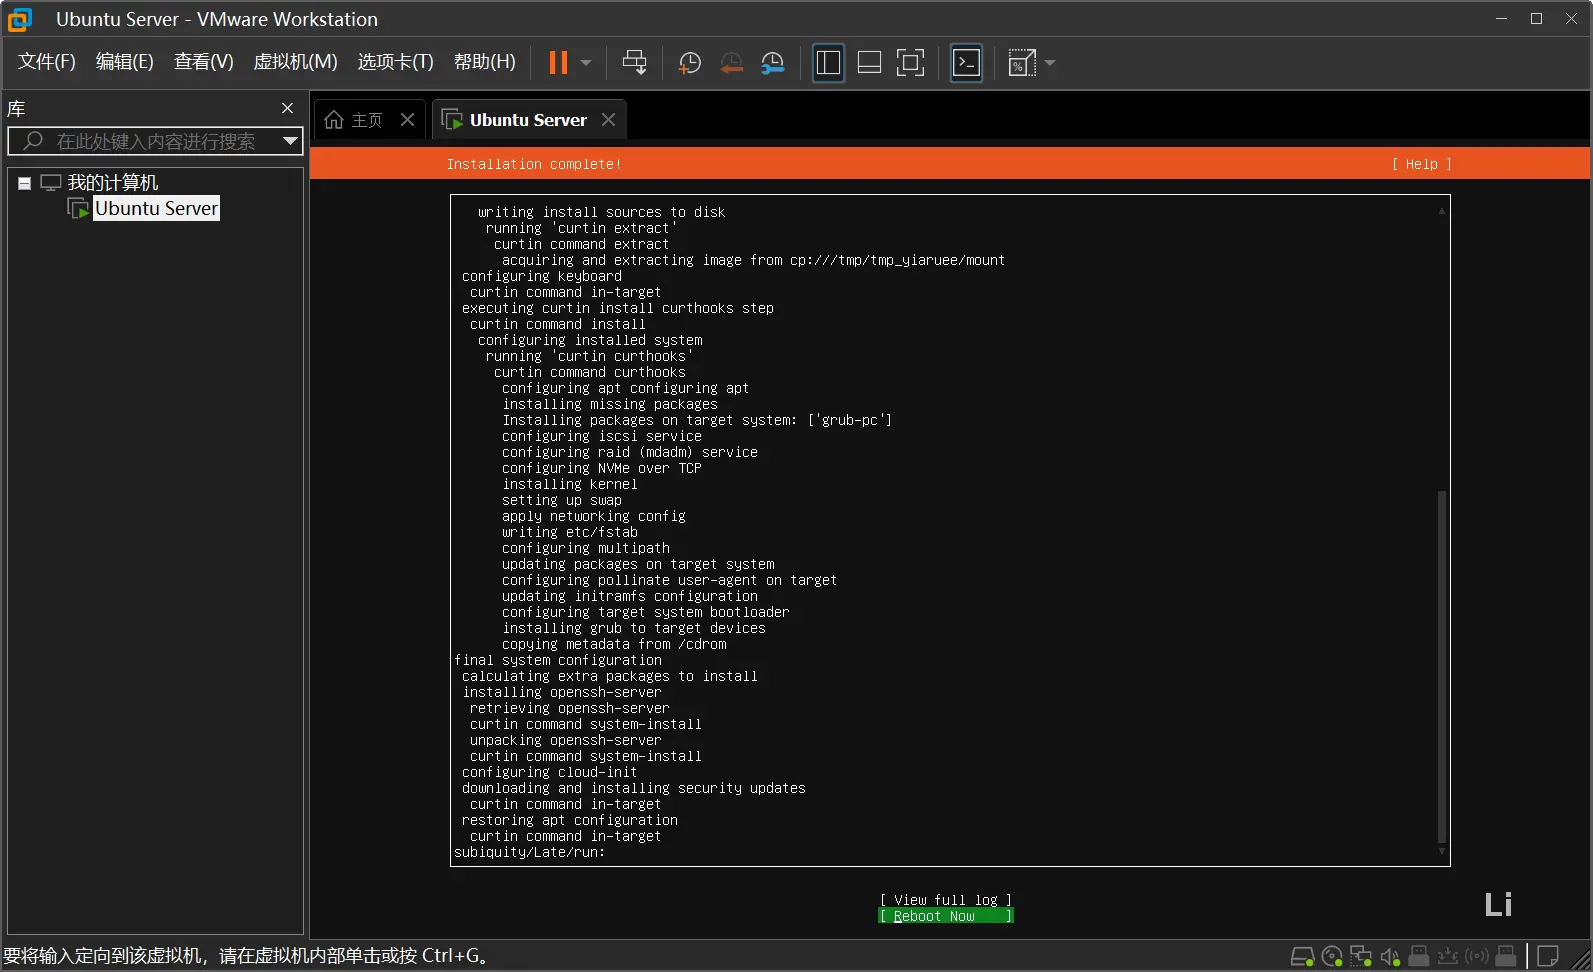The height and width of the screenshot is (972, 1593).
Task: Click the network adapter status icon
Action: (x=1361, y=957)
